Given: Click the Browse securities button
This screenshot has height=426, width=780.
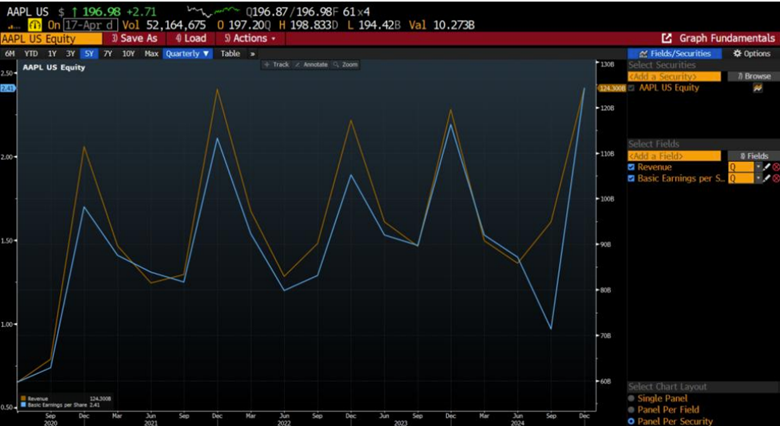Looking at the screenshot, I should pos(753,77).
